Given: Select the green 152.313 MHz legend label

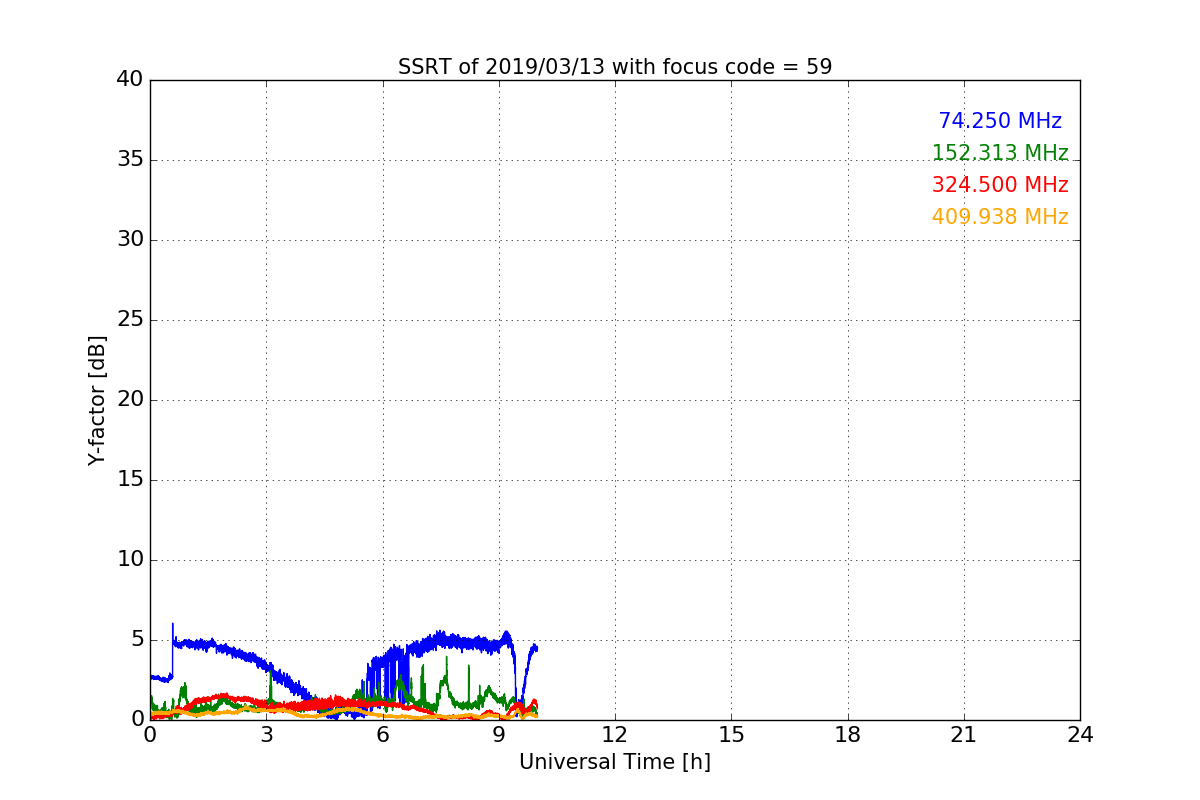Looking at the screenshot, I should [x=1000, y=153].
